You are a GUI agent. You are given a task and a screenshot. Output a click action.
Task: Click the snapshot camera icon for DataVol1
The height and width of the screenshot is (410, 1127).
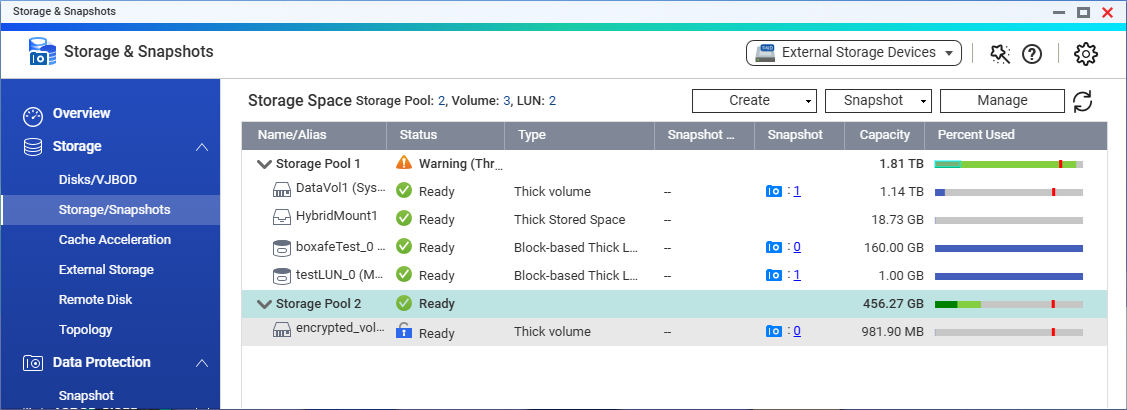[x=773, y=191]
